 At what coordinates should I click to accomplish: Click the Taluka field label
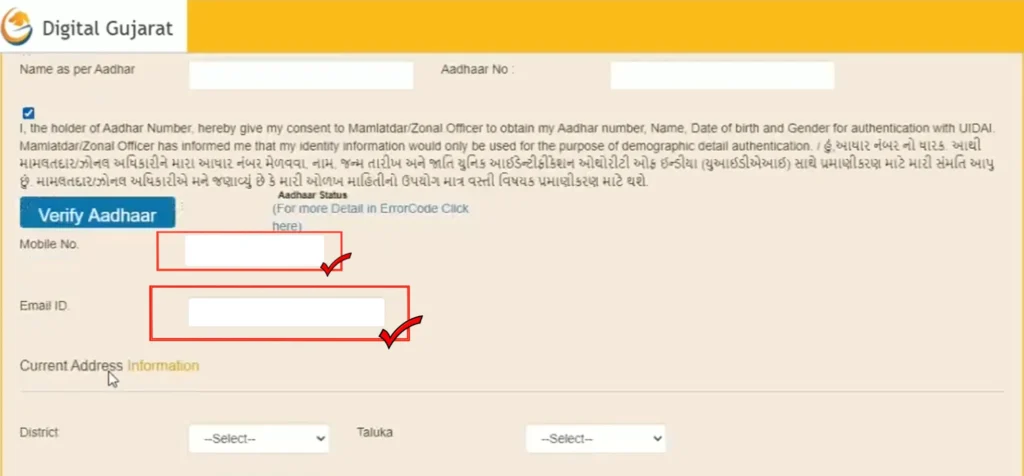[x=375, y=432]
